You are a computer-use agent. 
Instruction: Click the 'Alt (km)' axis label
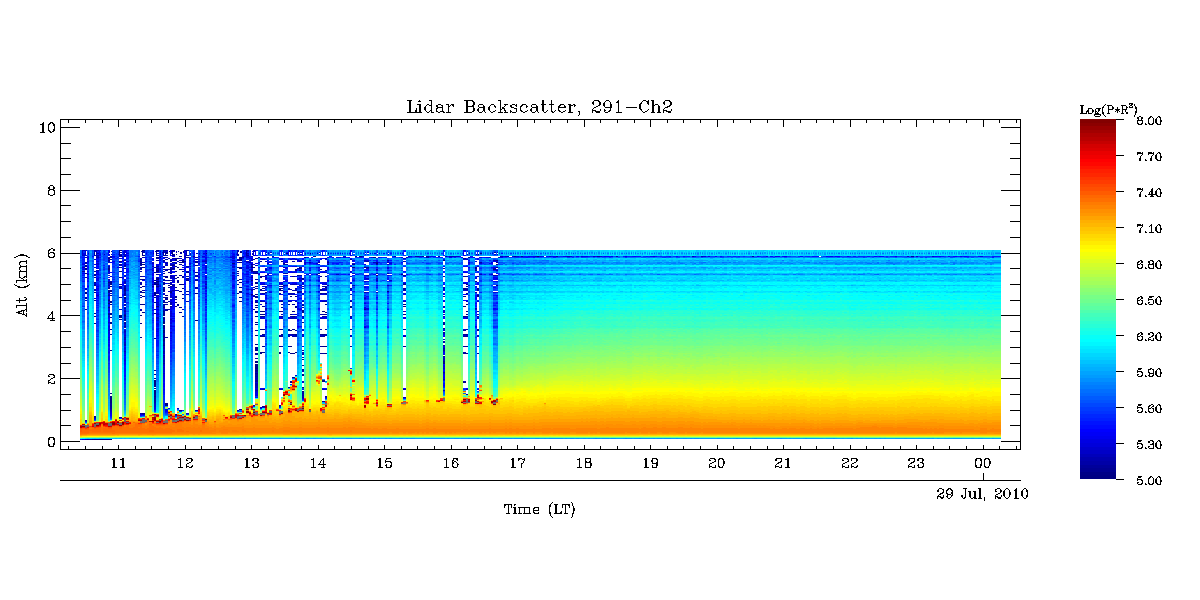22,284
